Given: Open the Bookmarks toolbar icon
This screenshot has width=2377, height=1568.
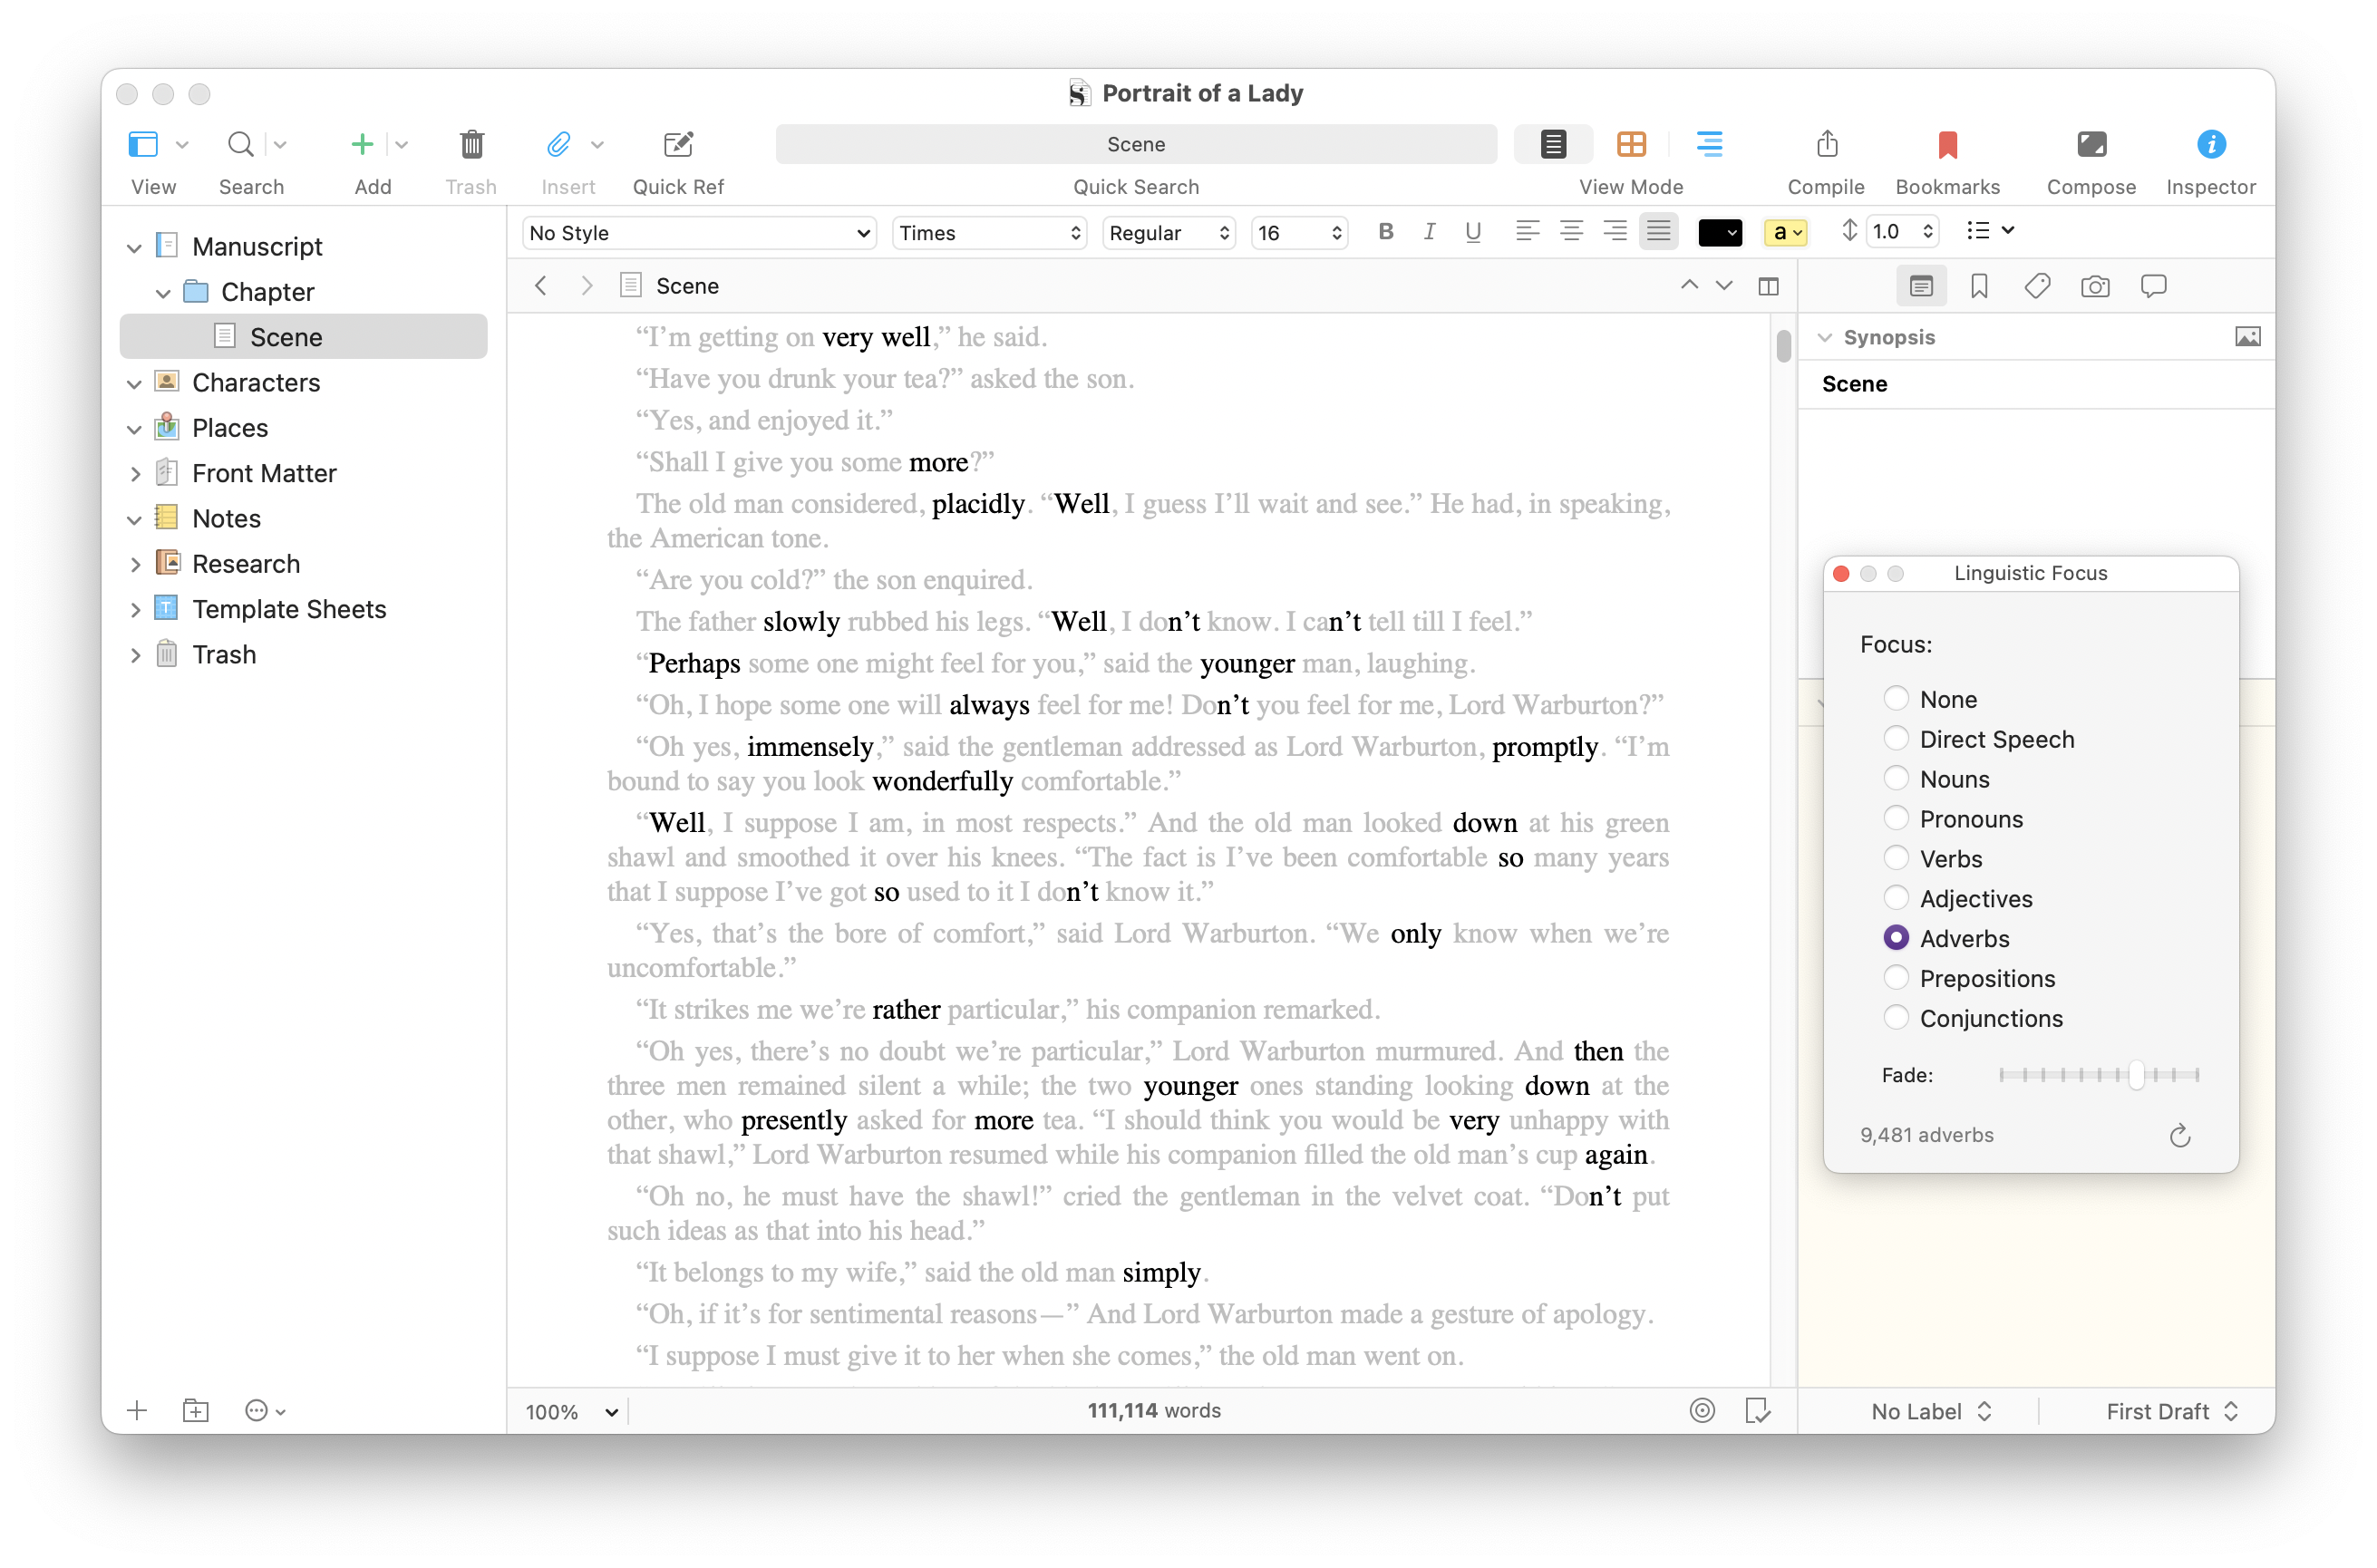Looking at the screenshot, I should pyautogui.click(x=1946, y=146).
